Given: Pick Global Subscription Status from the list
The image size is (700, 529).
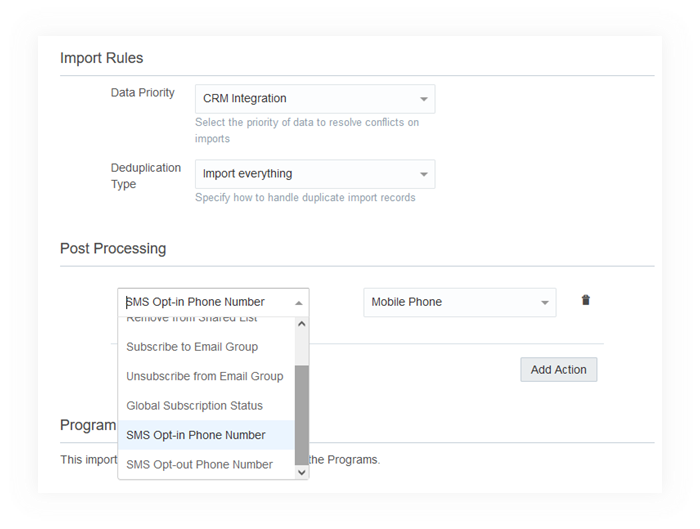Looking at the screenshot, I should click(x=194, y=406).
